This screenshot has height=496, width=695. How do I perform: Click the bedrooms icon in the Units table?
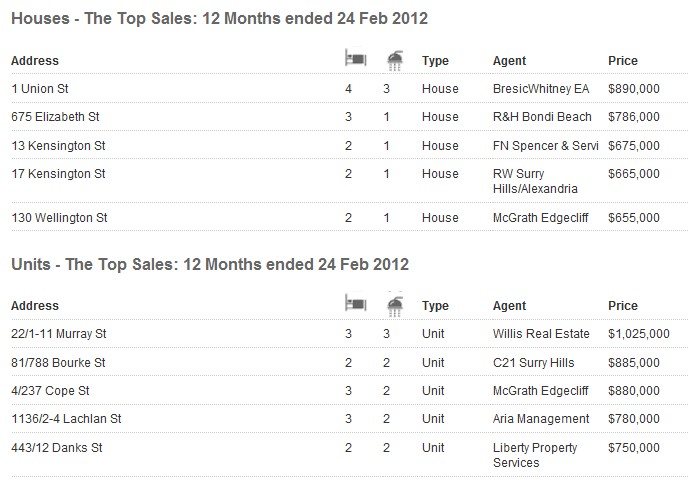pyautogui.click(x=355, y=304)
